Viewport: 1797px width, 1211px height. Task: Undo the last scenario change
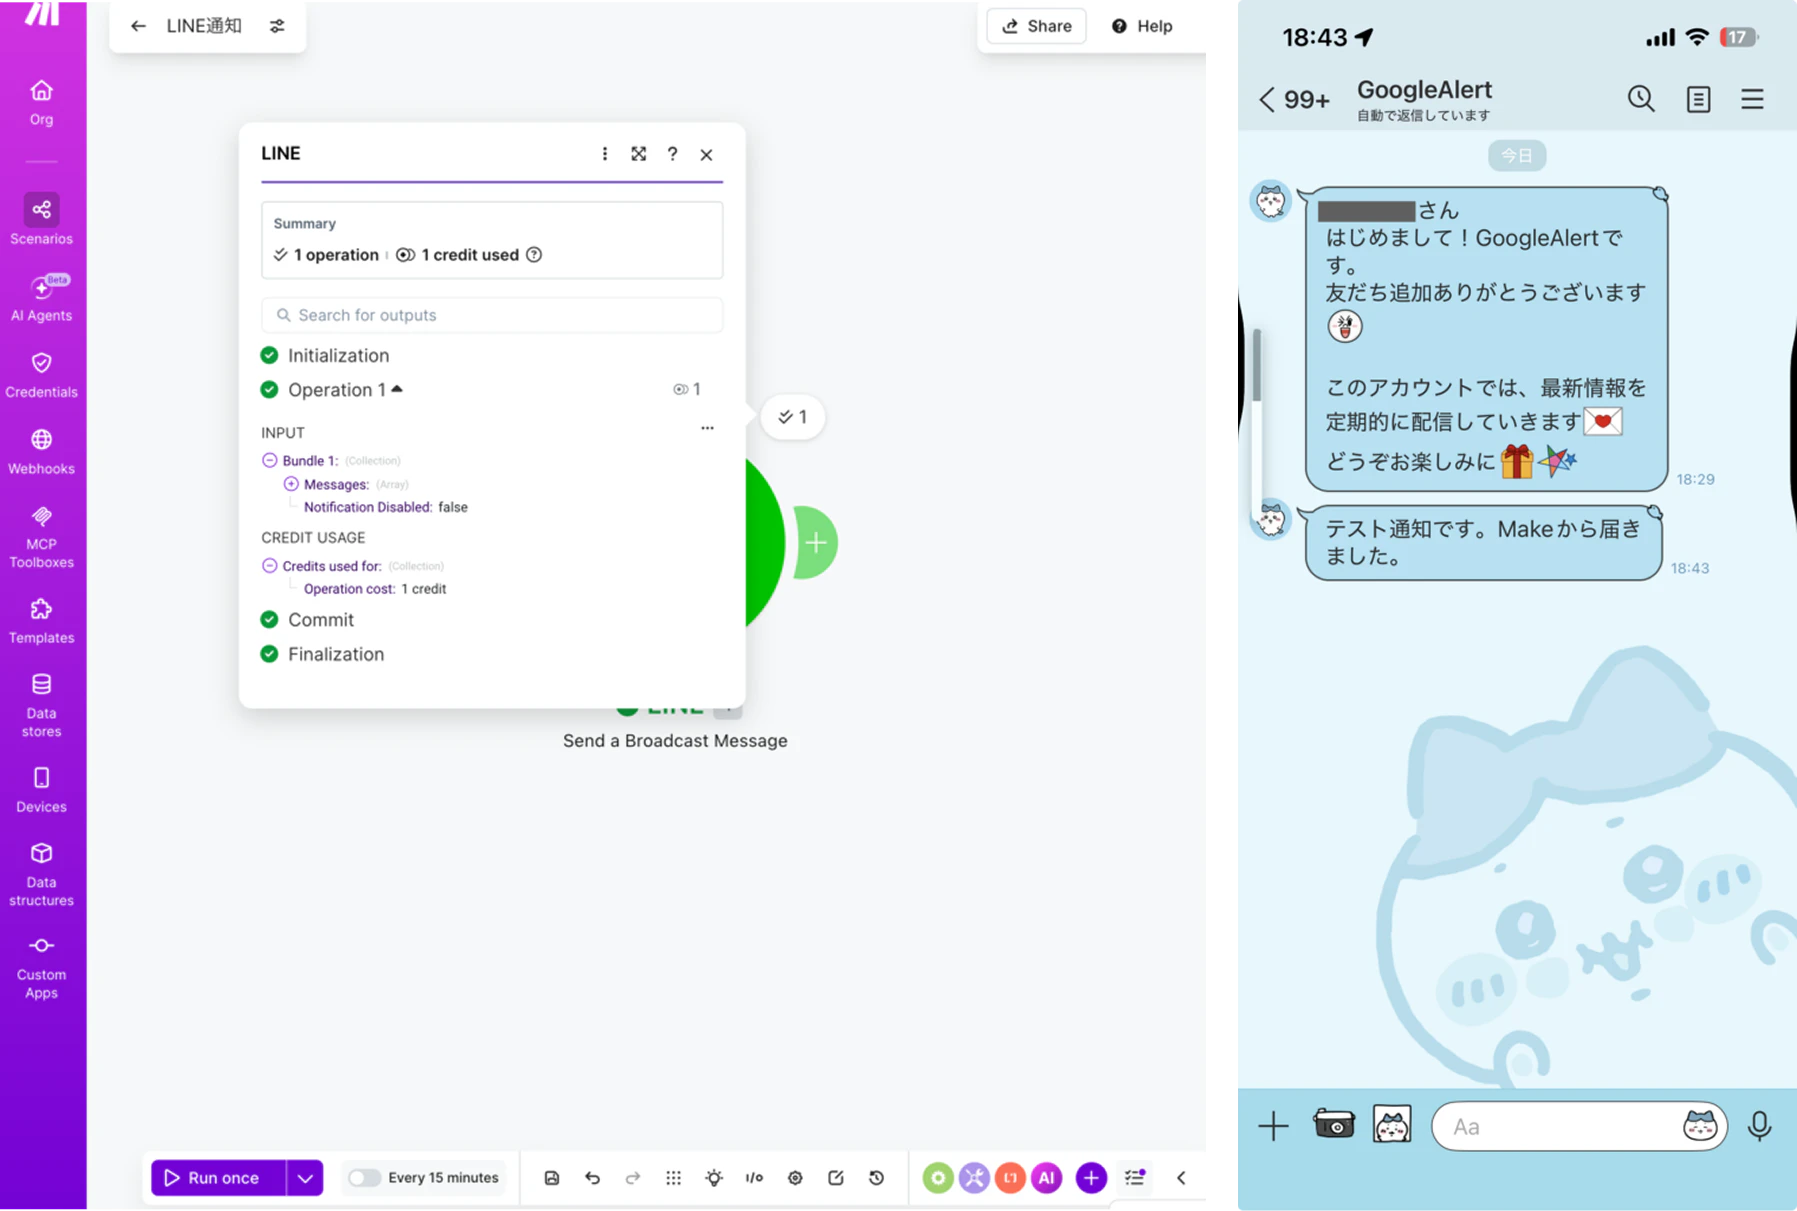click(592, 1178)
